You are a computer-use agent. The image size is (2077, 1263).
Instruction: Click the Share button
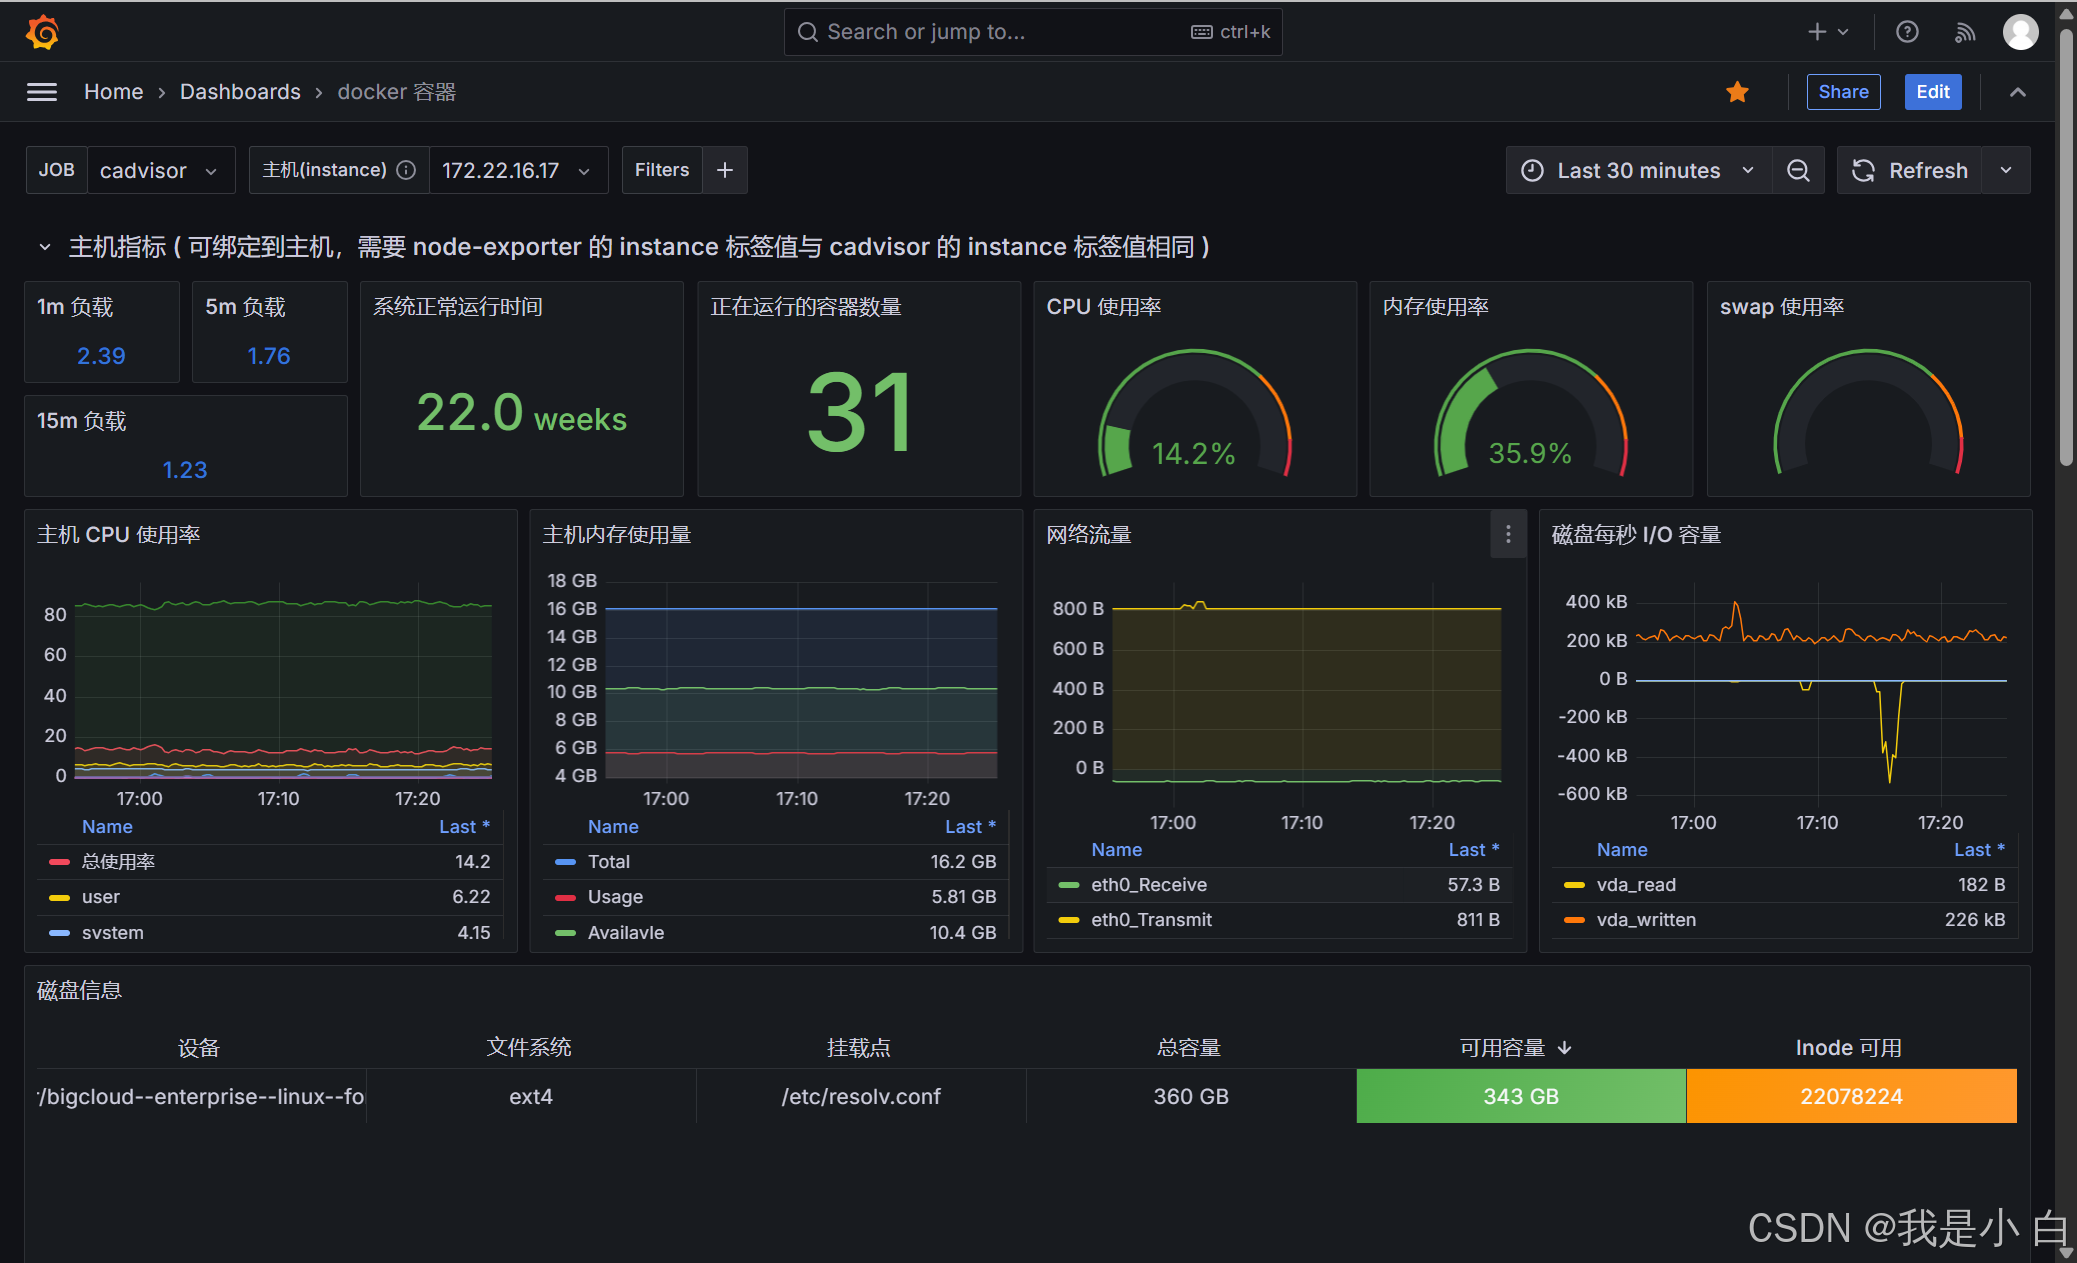click(1843, 92)
